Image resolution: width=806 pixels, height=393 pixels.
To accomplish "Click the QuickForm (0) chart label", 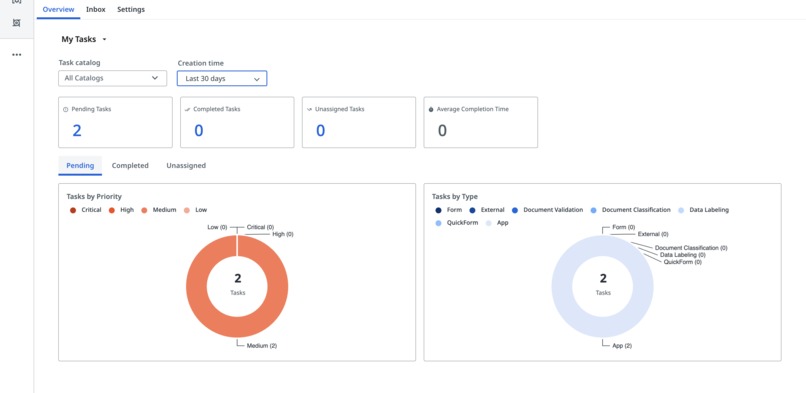I will (683, 262).
